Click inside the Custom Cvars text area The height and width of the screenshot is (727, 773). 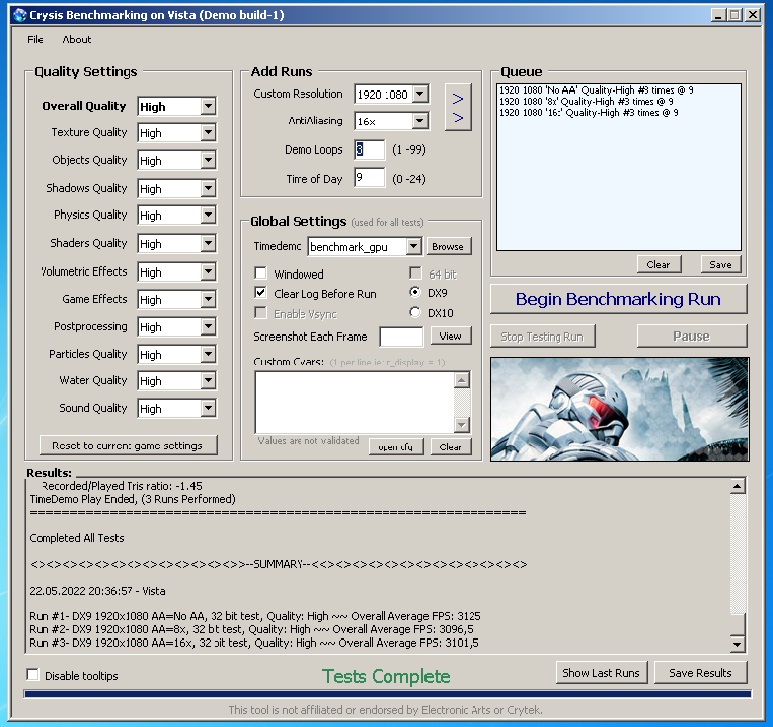(x=354, y=402)
